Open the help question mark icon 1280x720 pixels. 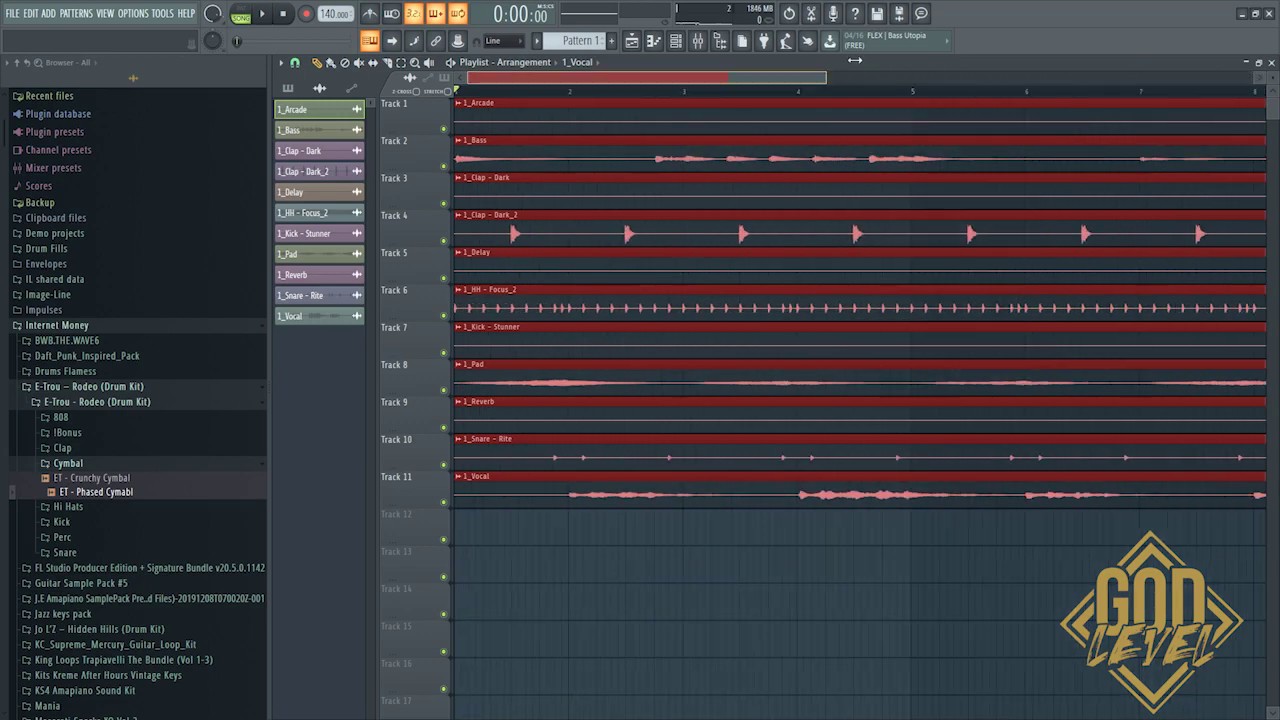(855, 14)
